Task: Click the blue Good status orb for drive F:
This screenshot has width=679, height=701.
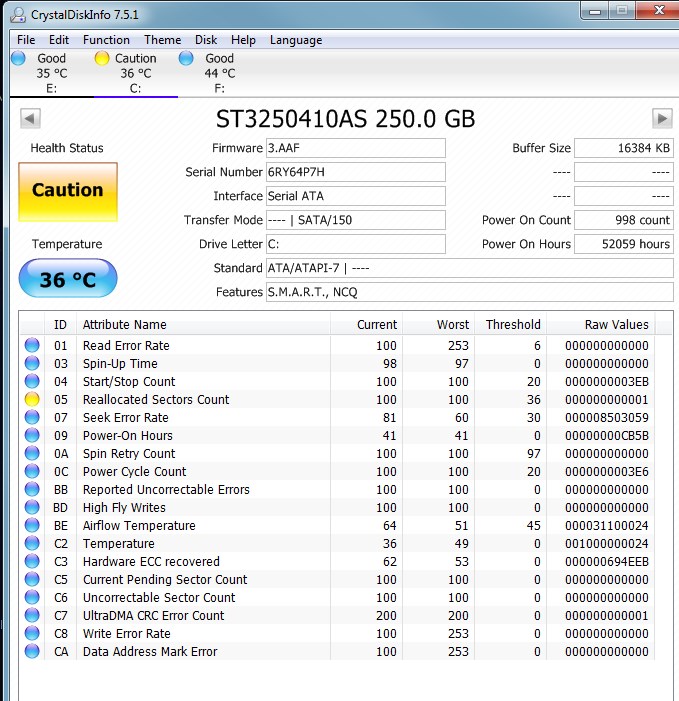Action: [x=186, y=59]
